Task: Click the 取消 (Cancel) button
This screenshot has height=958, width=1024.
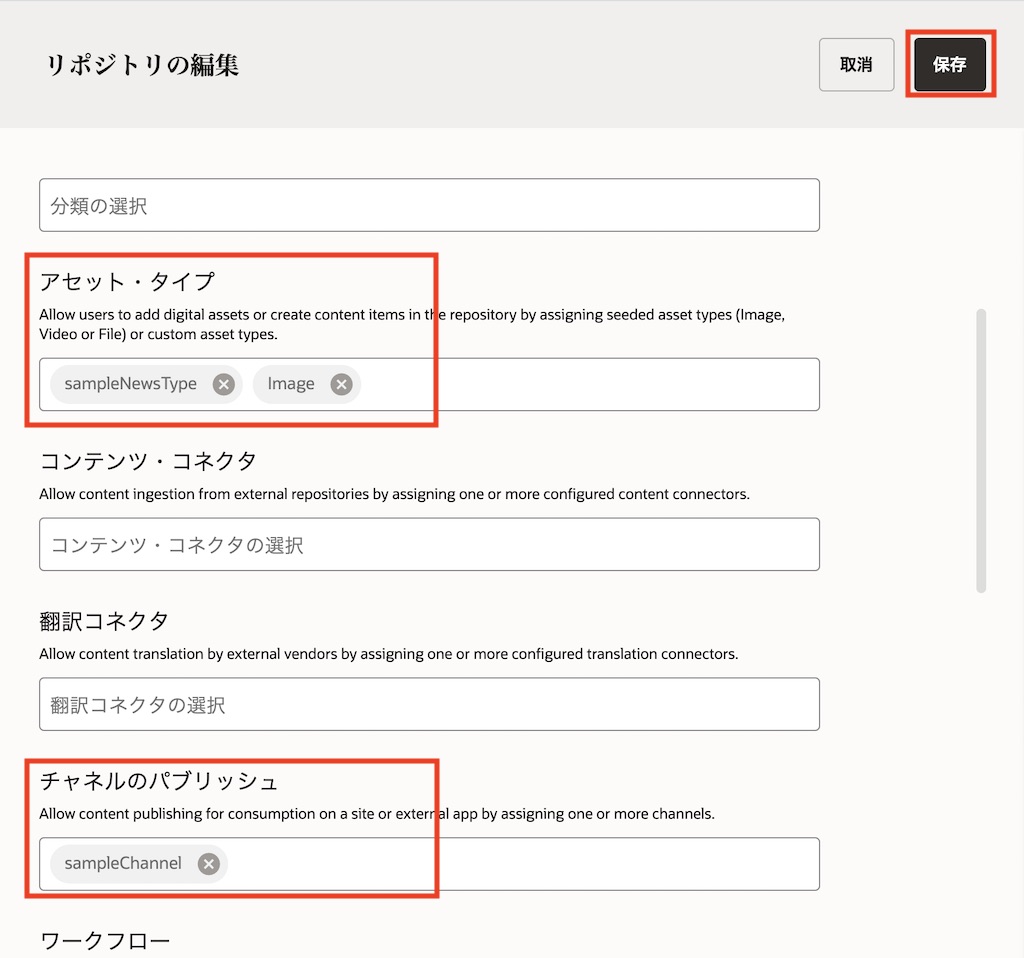Action: click(856, 65)
